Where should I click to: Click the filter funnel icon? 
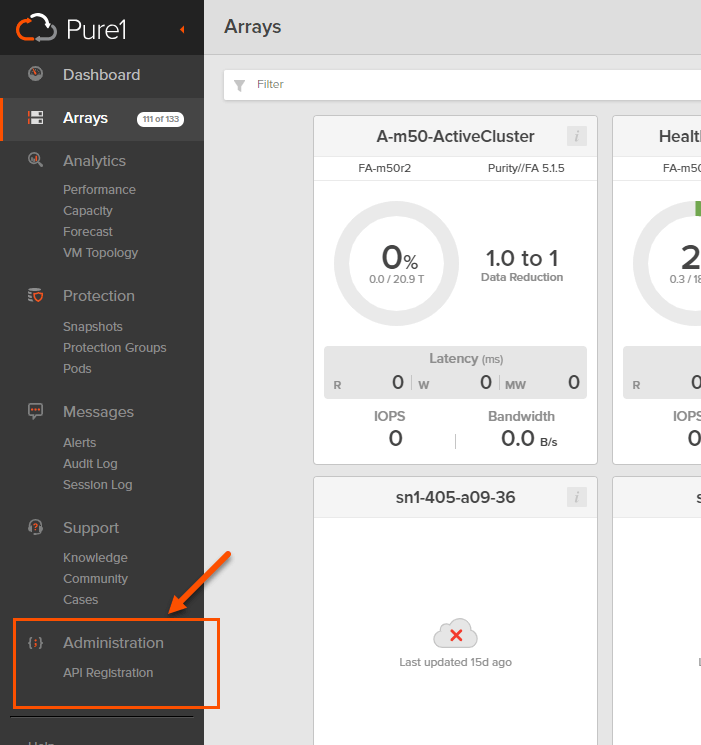240,85
